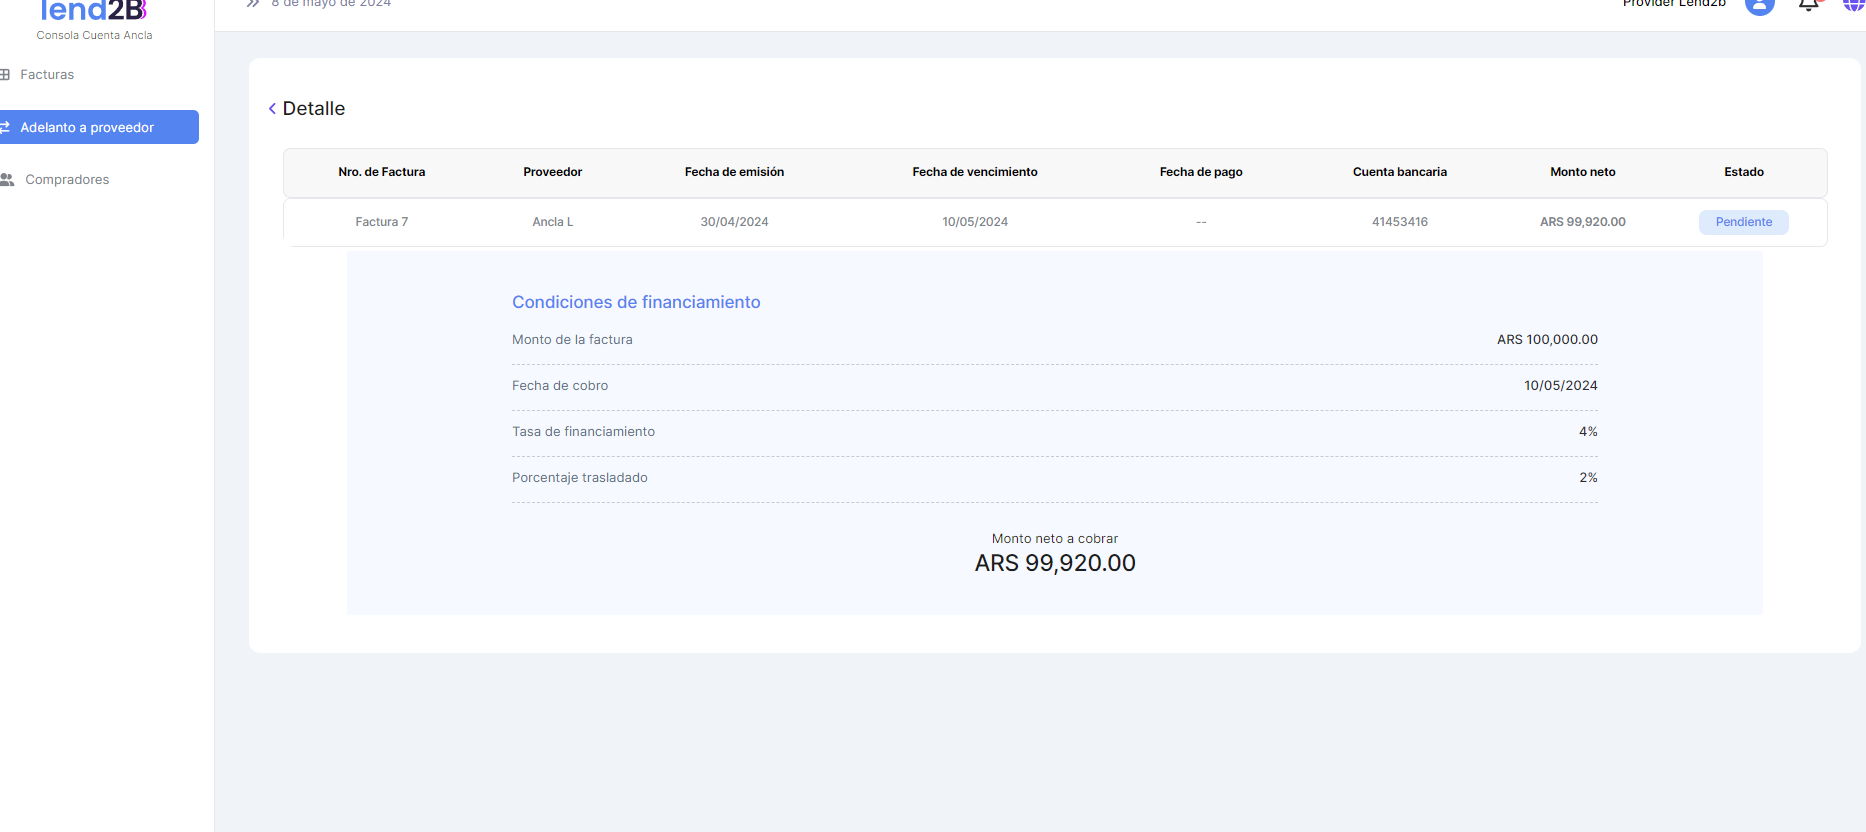The height and width of the screenshot is (832, 1866).
Task: Open the globe language selector
Action: pyautogui.click(x=1853, y=5)
